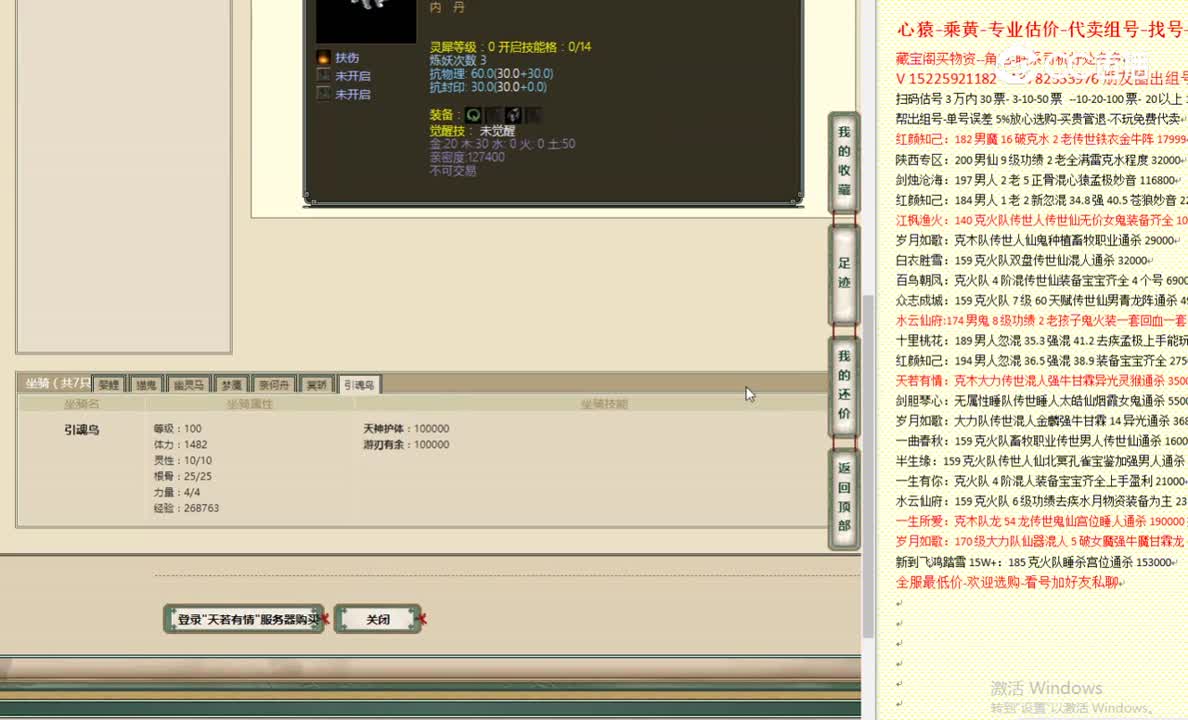Screen dimensions: 1188x720
Task: Click the 扶伤 skill flame icon
Action: click(x=324, y=58)
